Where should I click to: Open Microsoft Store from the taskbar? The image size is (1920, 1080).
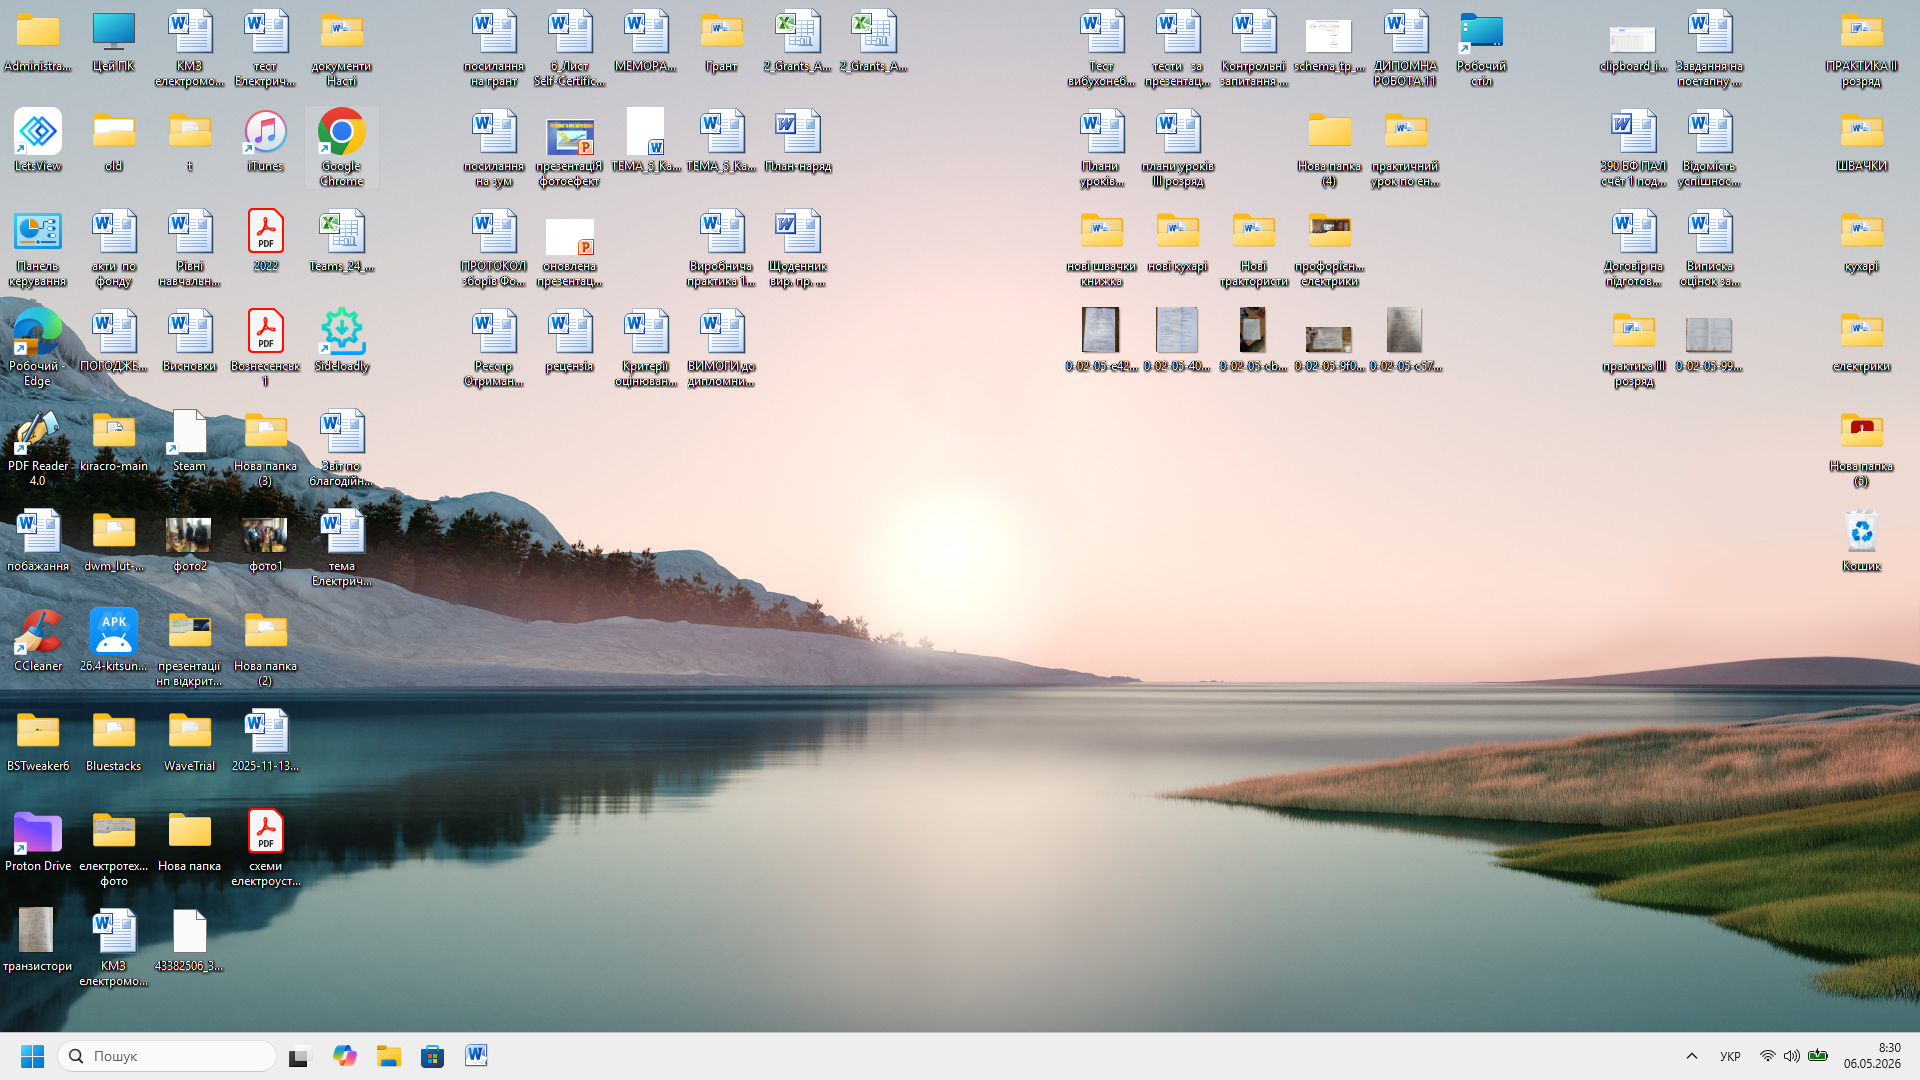432,1056
